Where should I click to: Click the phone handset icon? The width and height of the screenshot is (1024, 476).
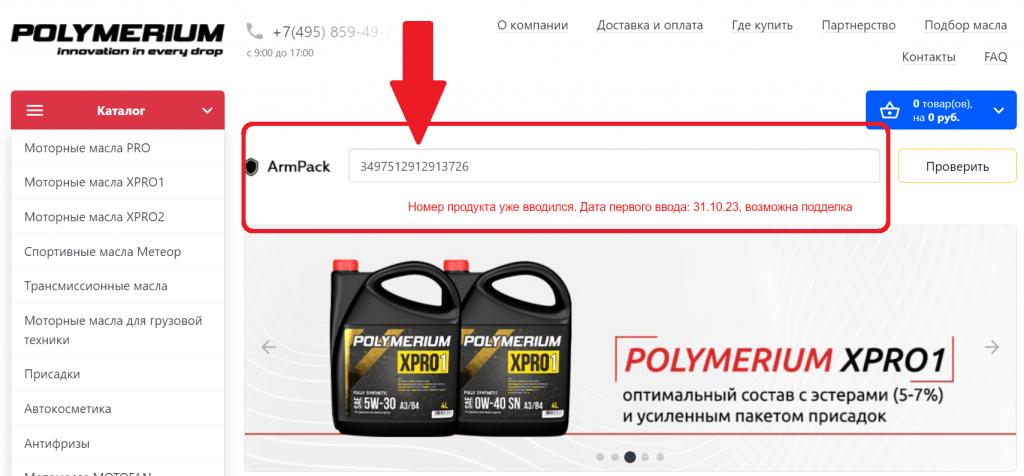[255, 31]
